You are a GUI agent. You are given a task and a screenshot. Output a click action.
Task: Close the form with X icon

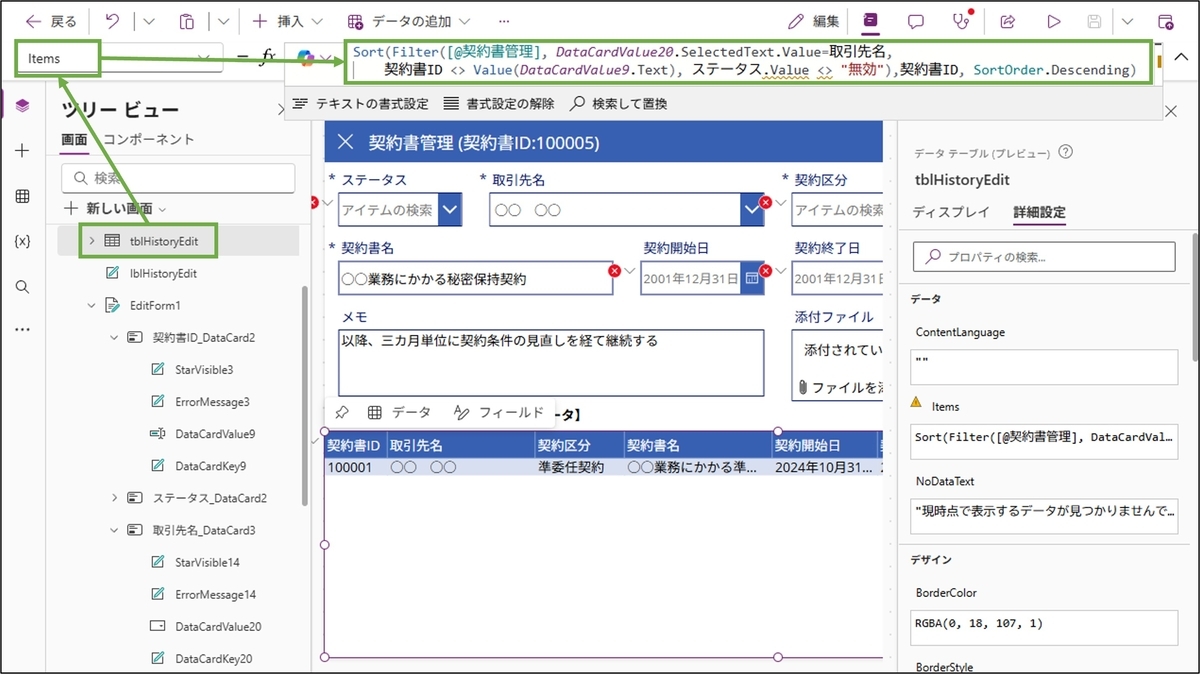[x=346, y=143]
